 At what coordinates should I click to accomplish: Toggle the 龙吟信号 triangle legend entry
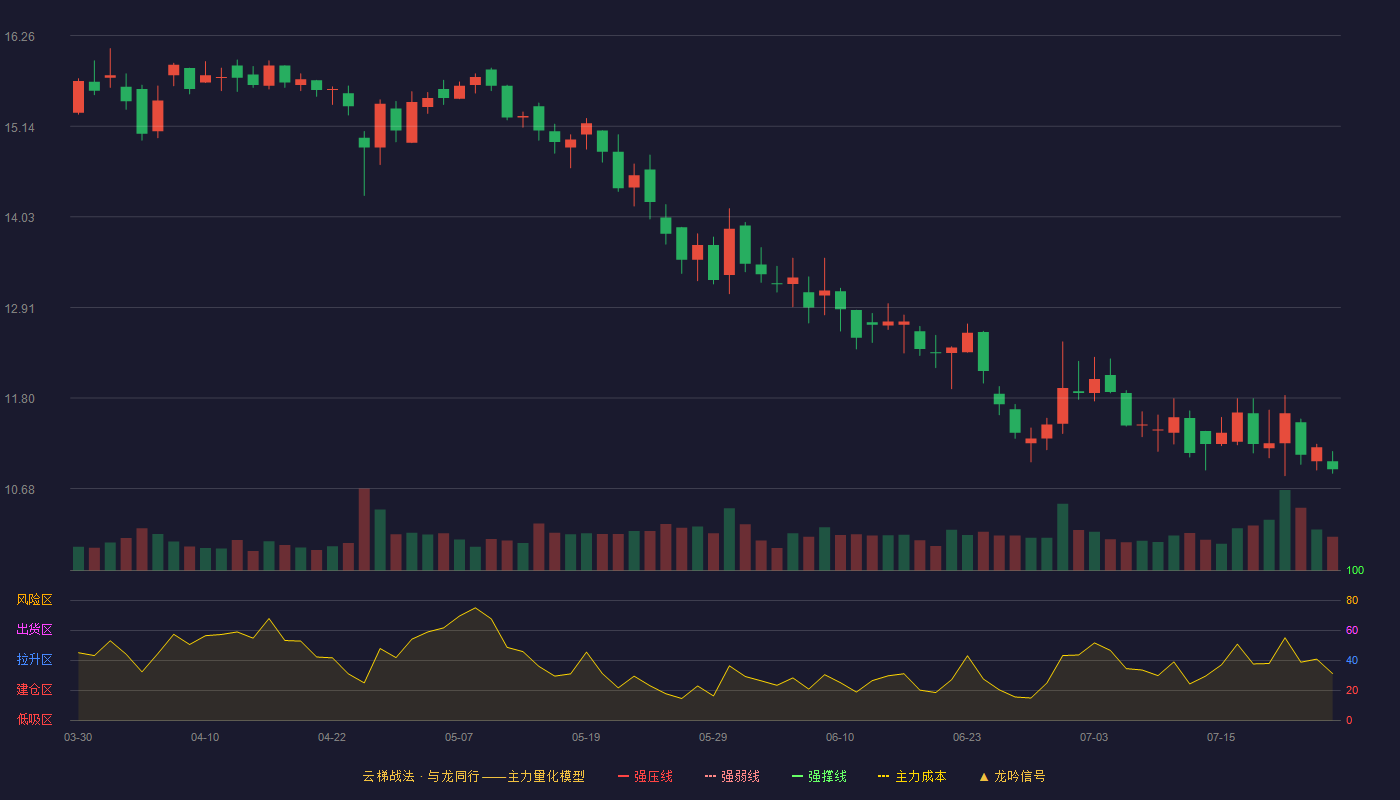[1012, 776]
